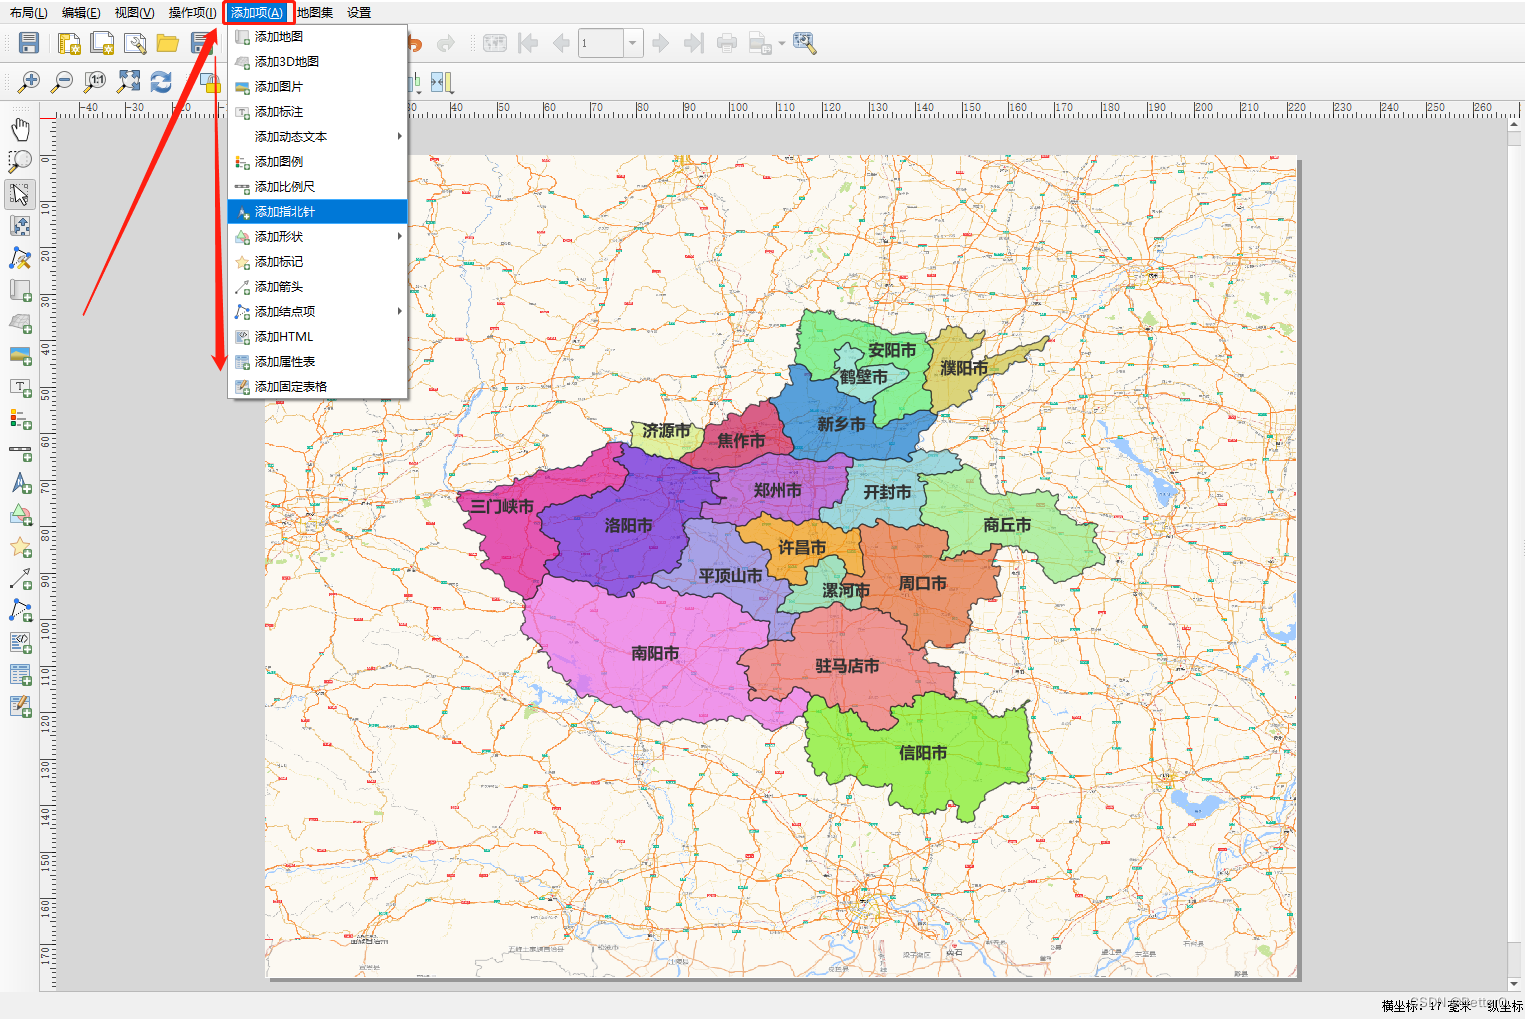Pick the Add HTML tool in the left toolbox
The width and height of the screenshot is (1525, 1019).
coord(20,643)
